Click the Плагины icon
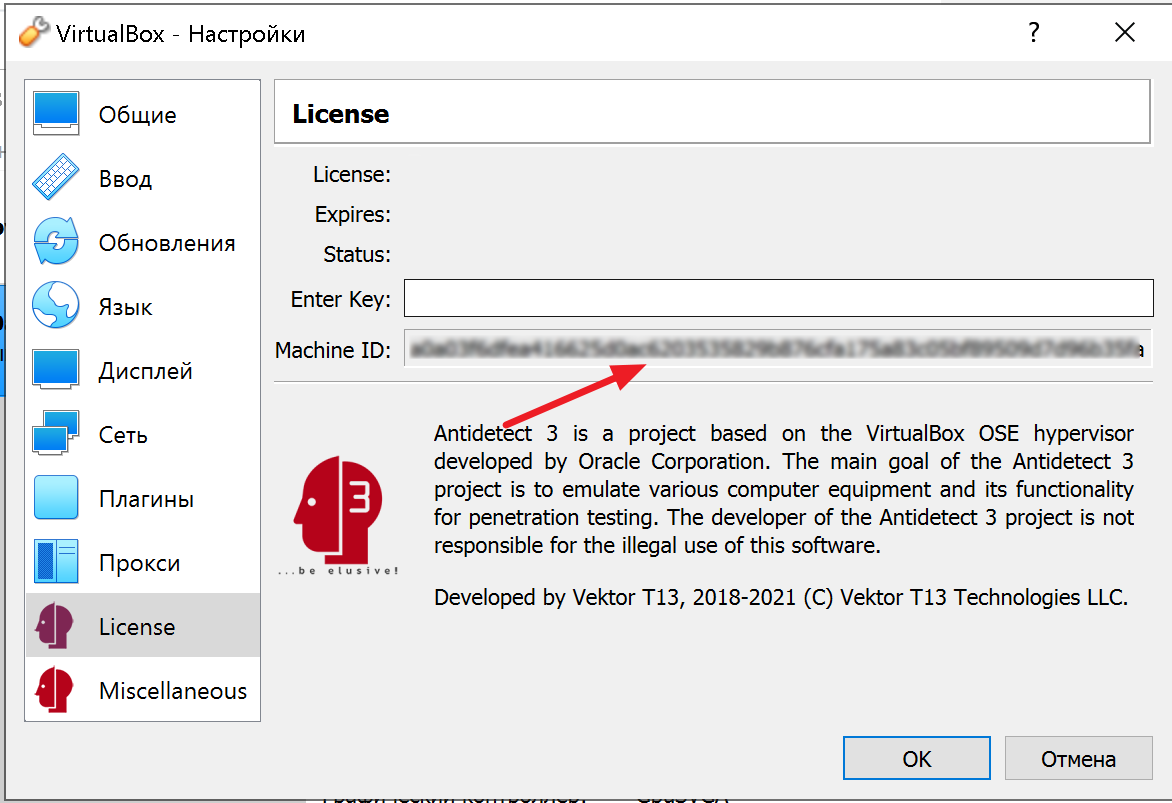The image size is (1172, 803). 56,497
